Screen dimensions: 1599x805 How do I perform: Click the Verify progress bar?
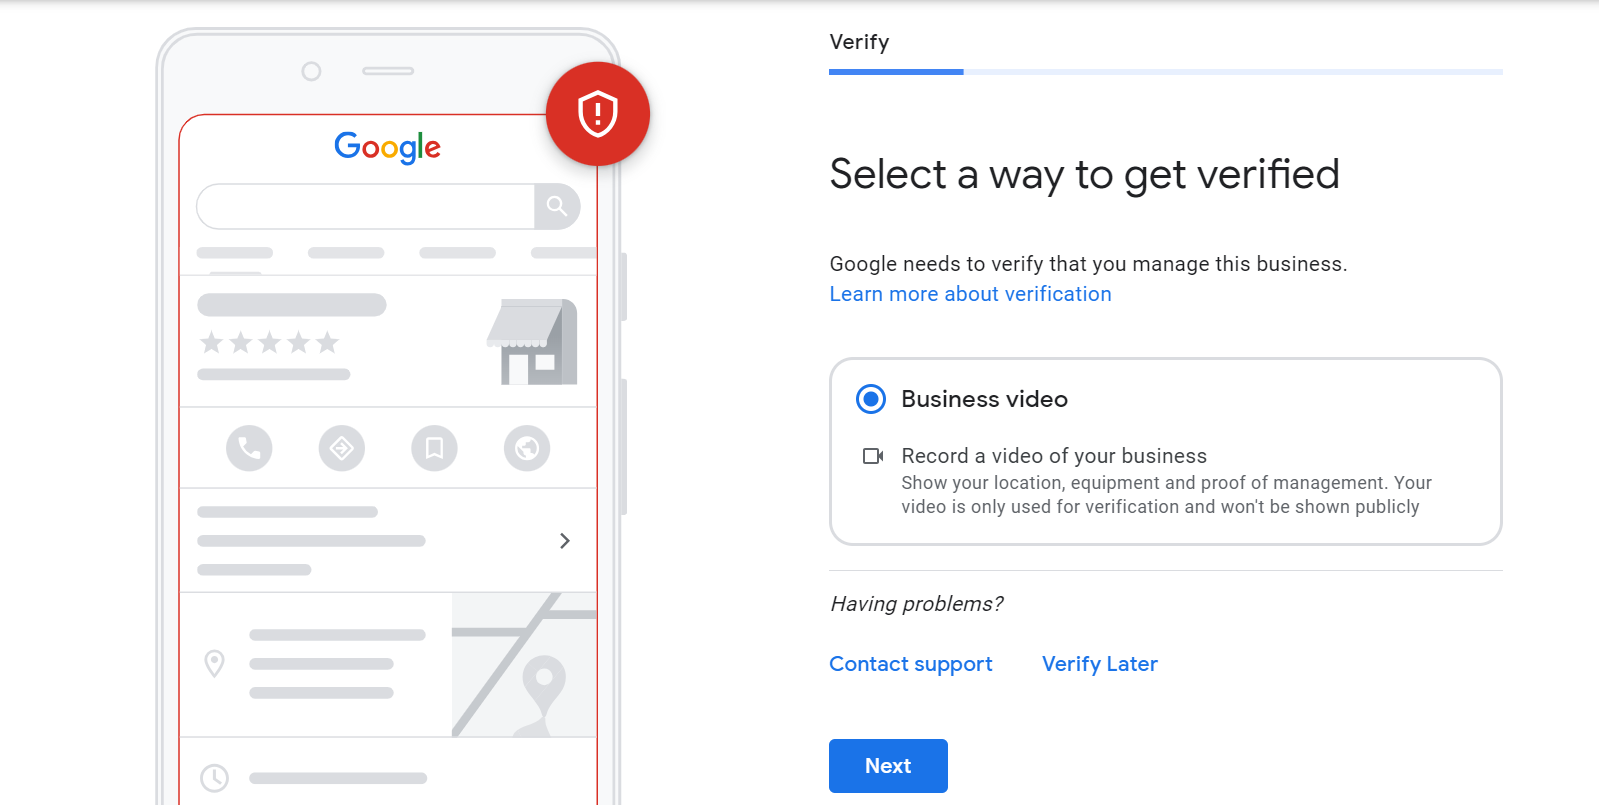1165,72
